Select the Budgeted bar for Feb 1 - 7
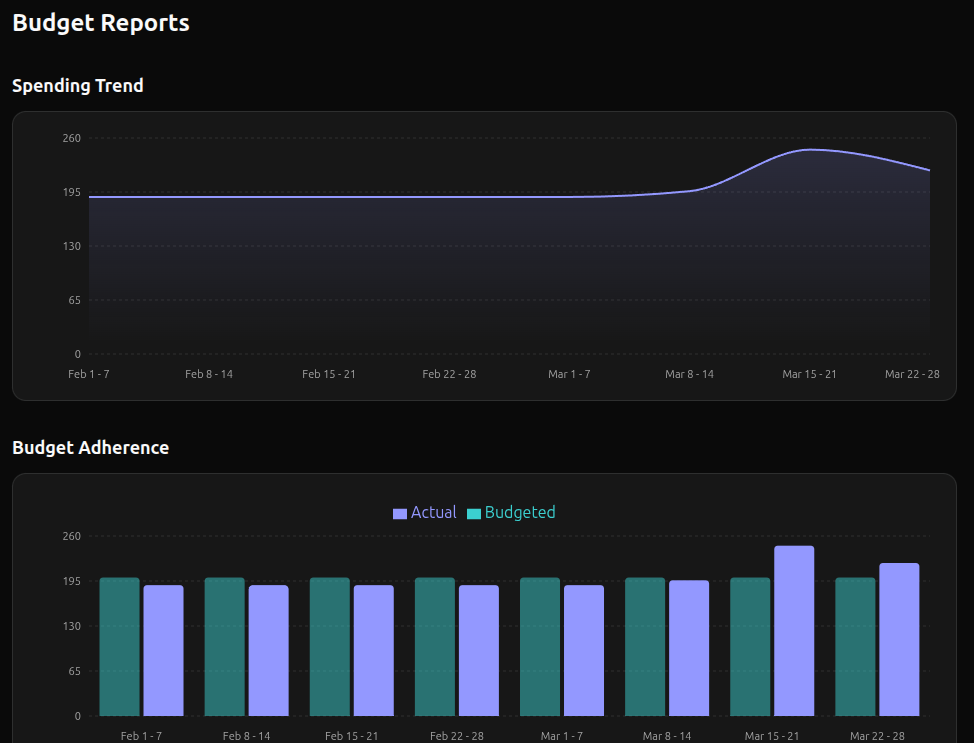Screen dimensions: 974x743 coord(118,645)
